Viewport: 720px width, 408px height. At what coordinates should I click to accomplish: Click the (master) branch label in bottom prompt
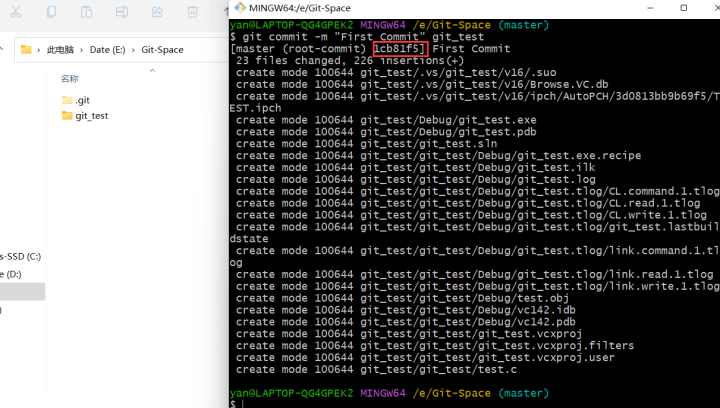(x=523, y=393)
